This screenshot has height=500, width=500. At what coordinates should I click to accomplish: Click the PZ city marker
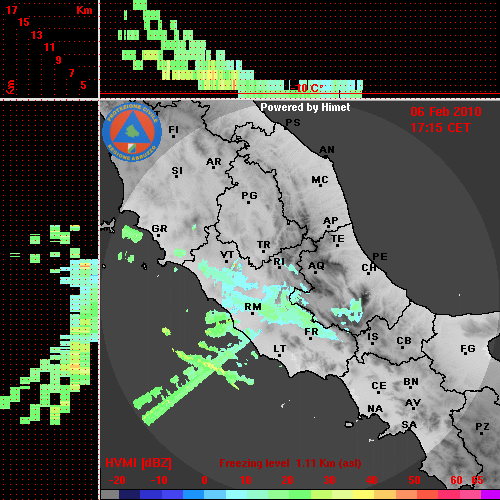pyautogui.click(x=482, y=428)
